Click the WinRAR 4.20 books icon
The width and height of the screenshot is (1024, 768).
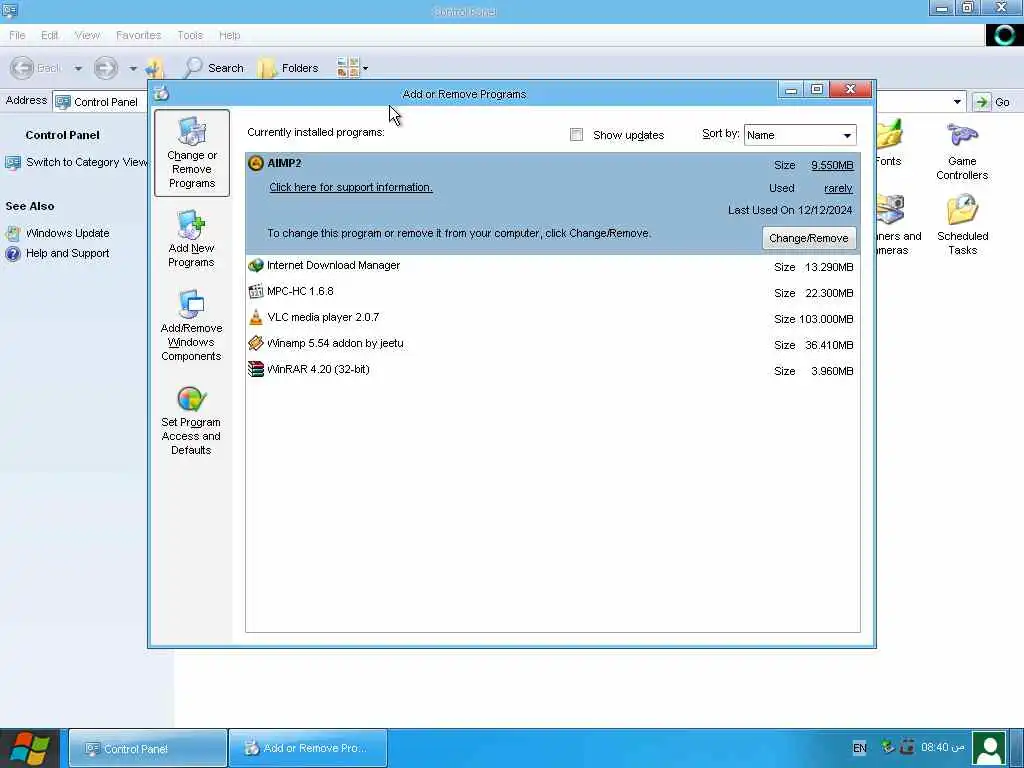tap(256, 370)
